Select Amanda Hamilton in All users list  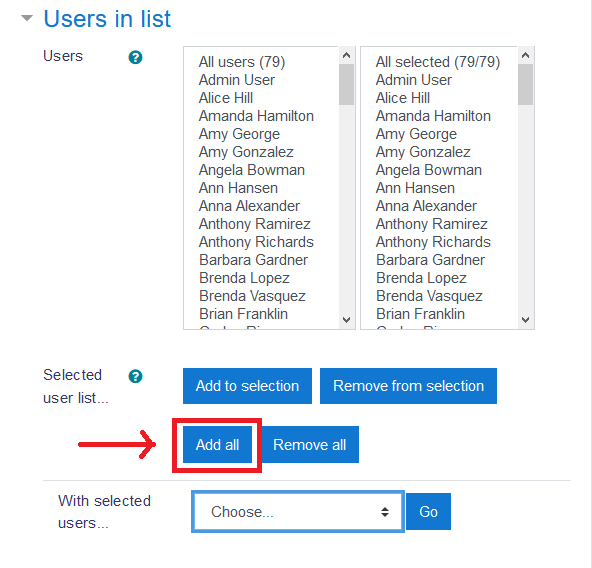256,116
